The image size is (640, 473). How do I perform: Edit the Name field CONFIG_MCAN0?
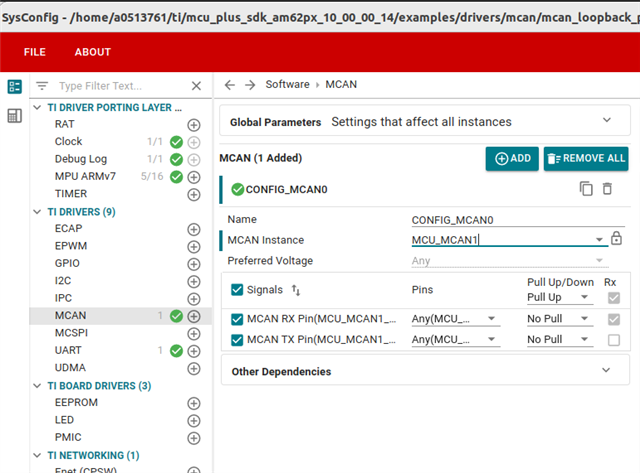coord(518,220)
